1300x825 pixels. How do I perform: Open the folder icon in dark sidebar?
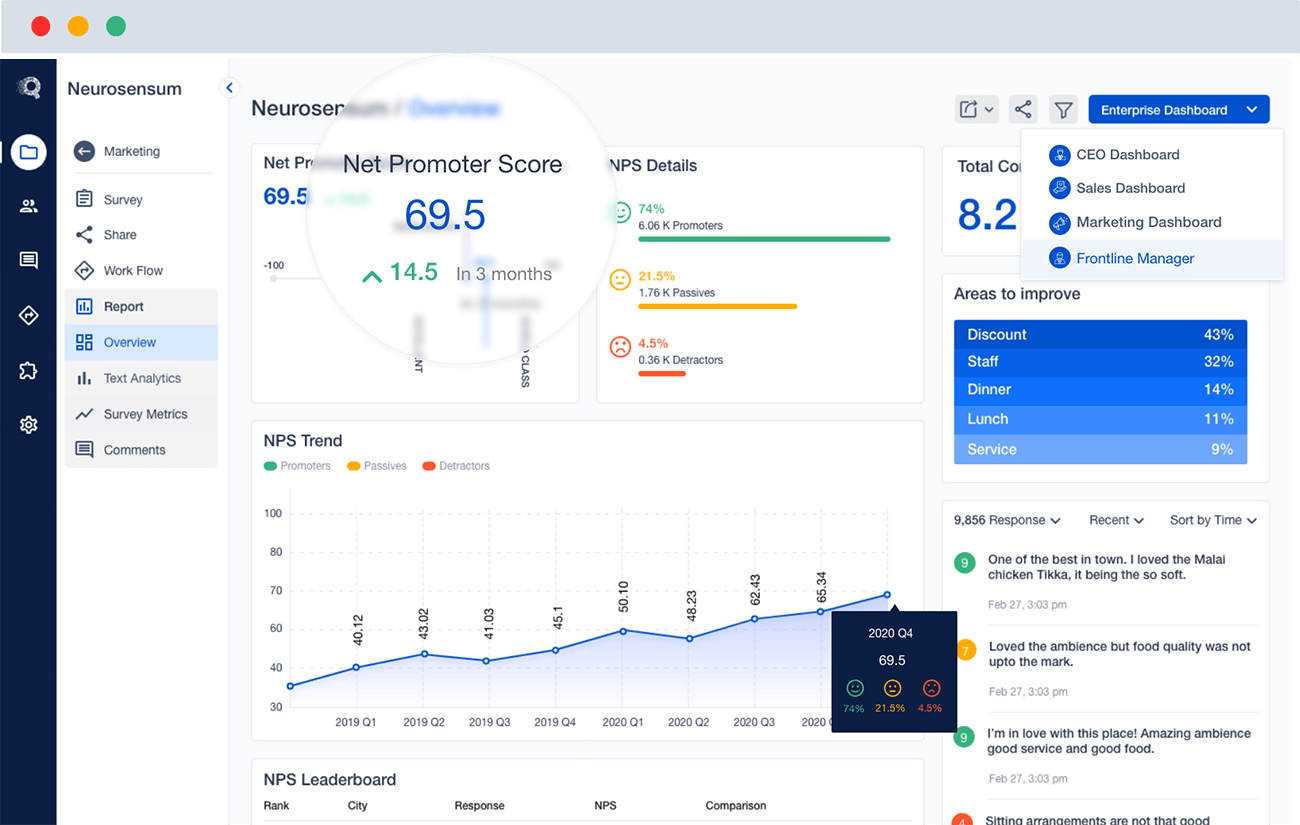(29, 152)
